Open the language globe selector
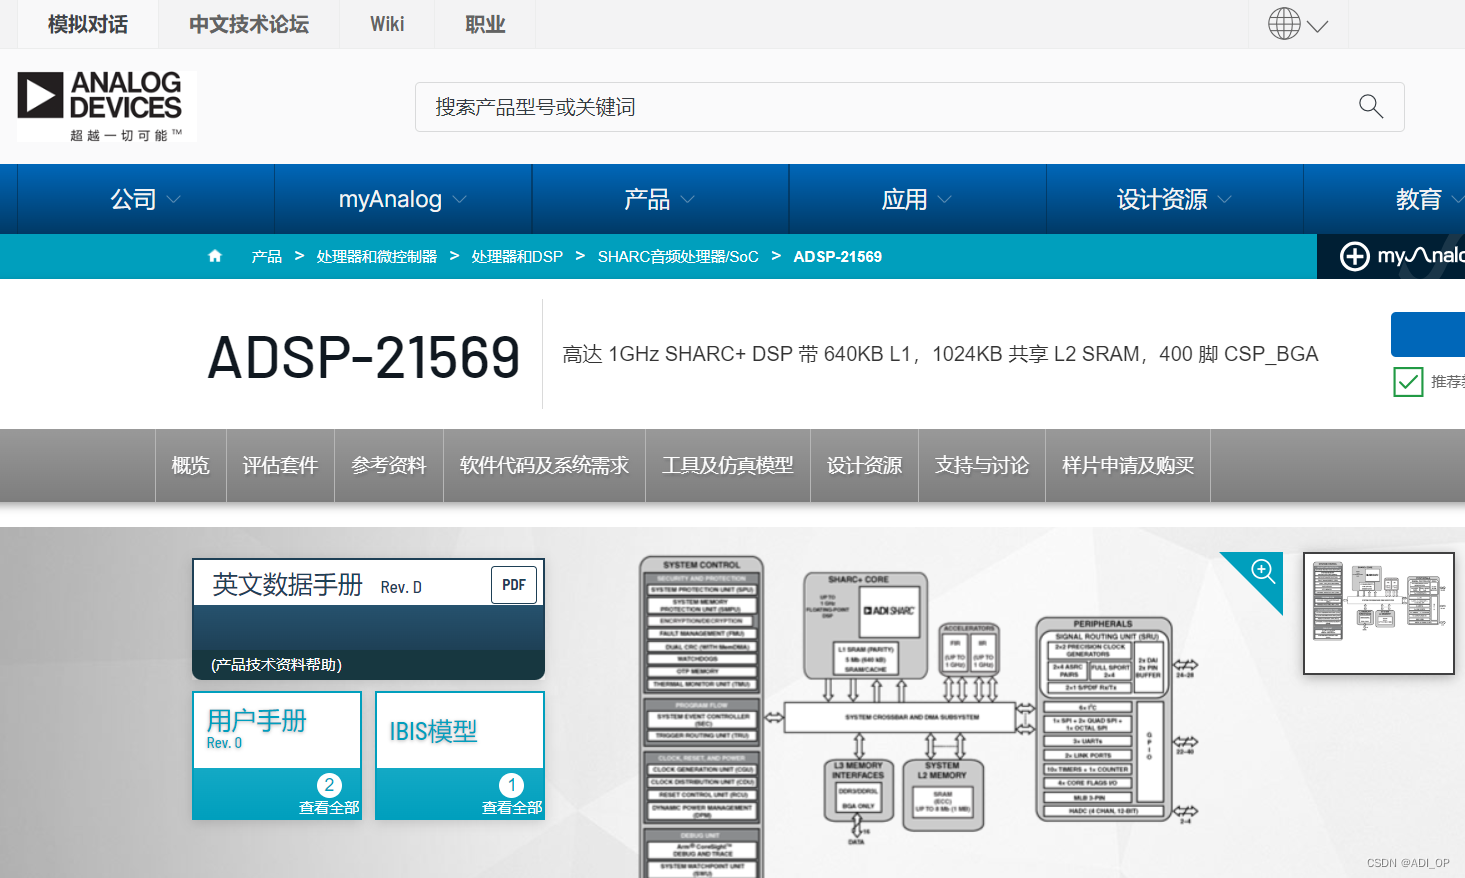The height and width of the screenshot is (878, 1465). pos(1297,23)
